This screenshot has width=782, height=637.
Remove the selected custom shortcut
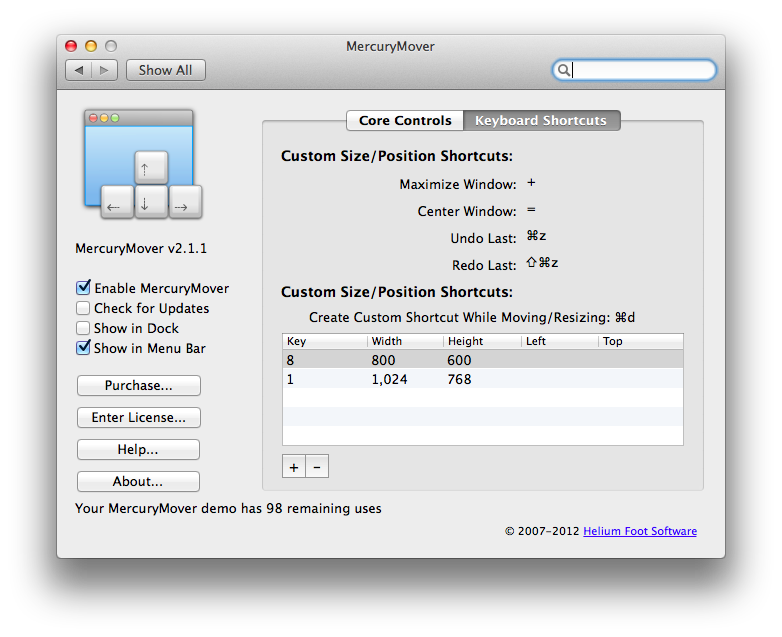pyautogui.click(x=316, y=467)
